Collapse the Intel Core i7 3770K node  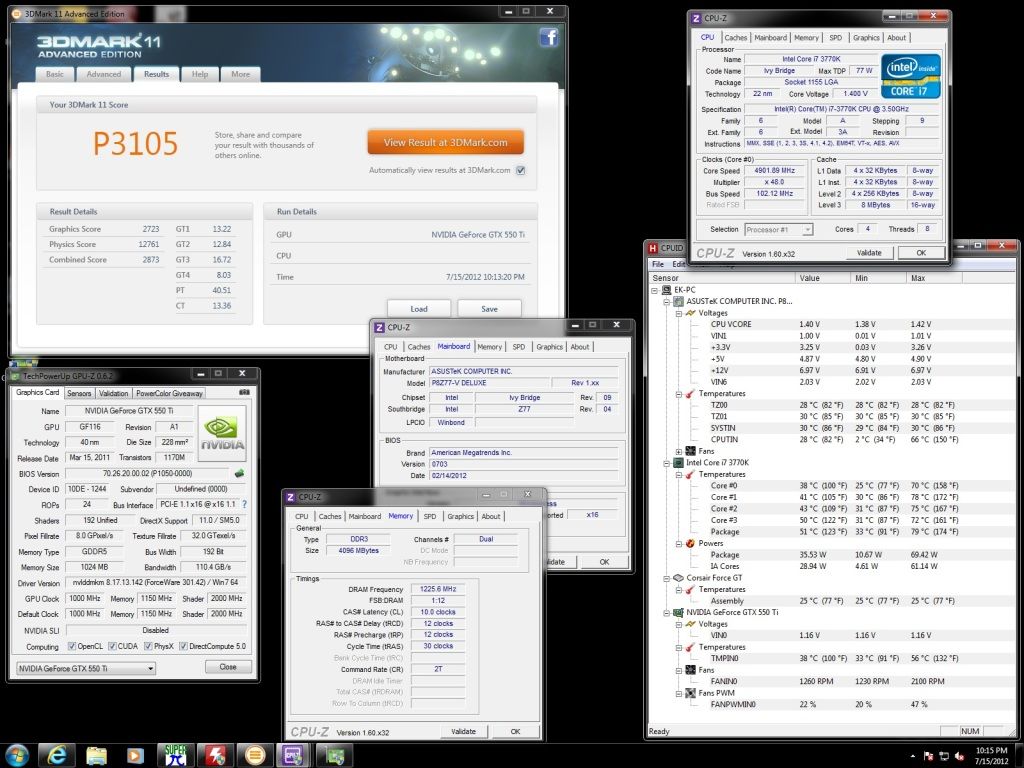[667, 463]
